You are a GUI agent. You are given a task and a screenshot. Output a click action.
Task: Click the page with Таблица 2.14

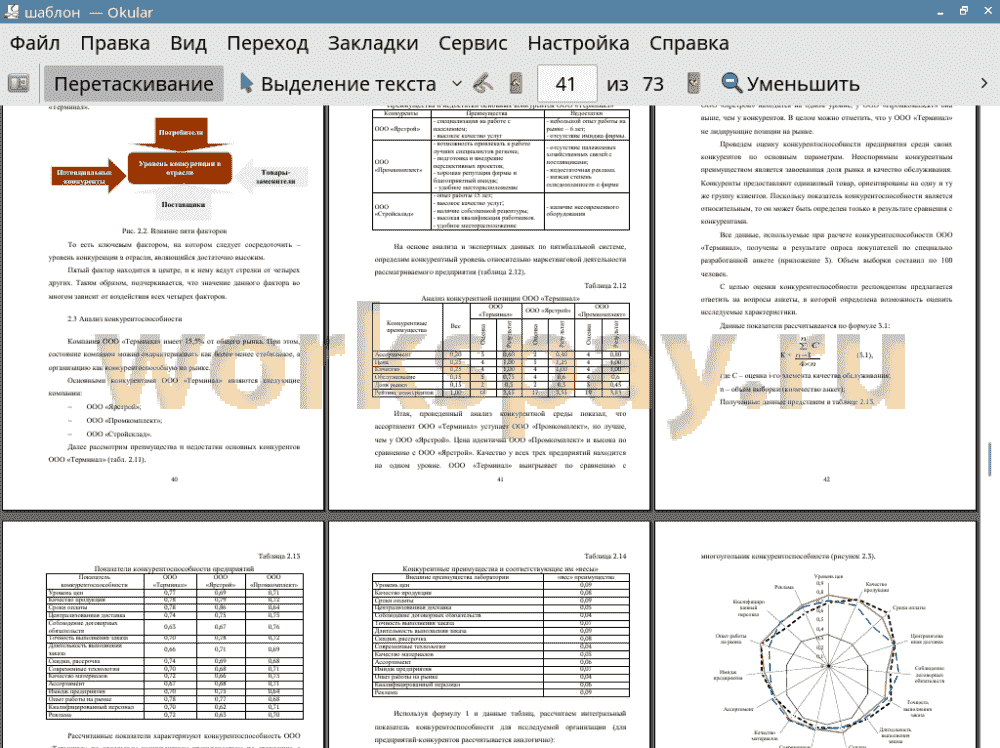click(489, 635)
